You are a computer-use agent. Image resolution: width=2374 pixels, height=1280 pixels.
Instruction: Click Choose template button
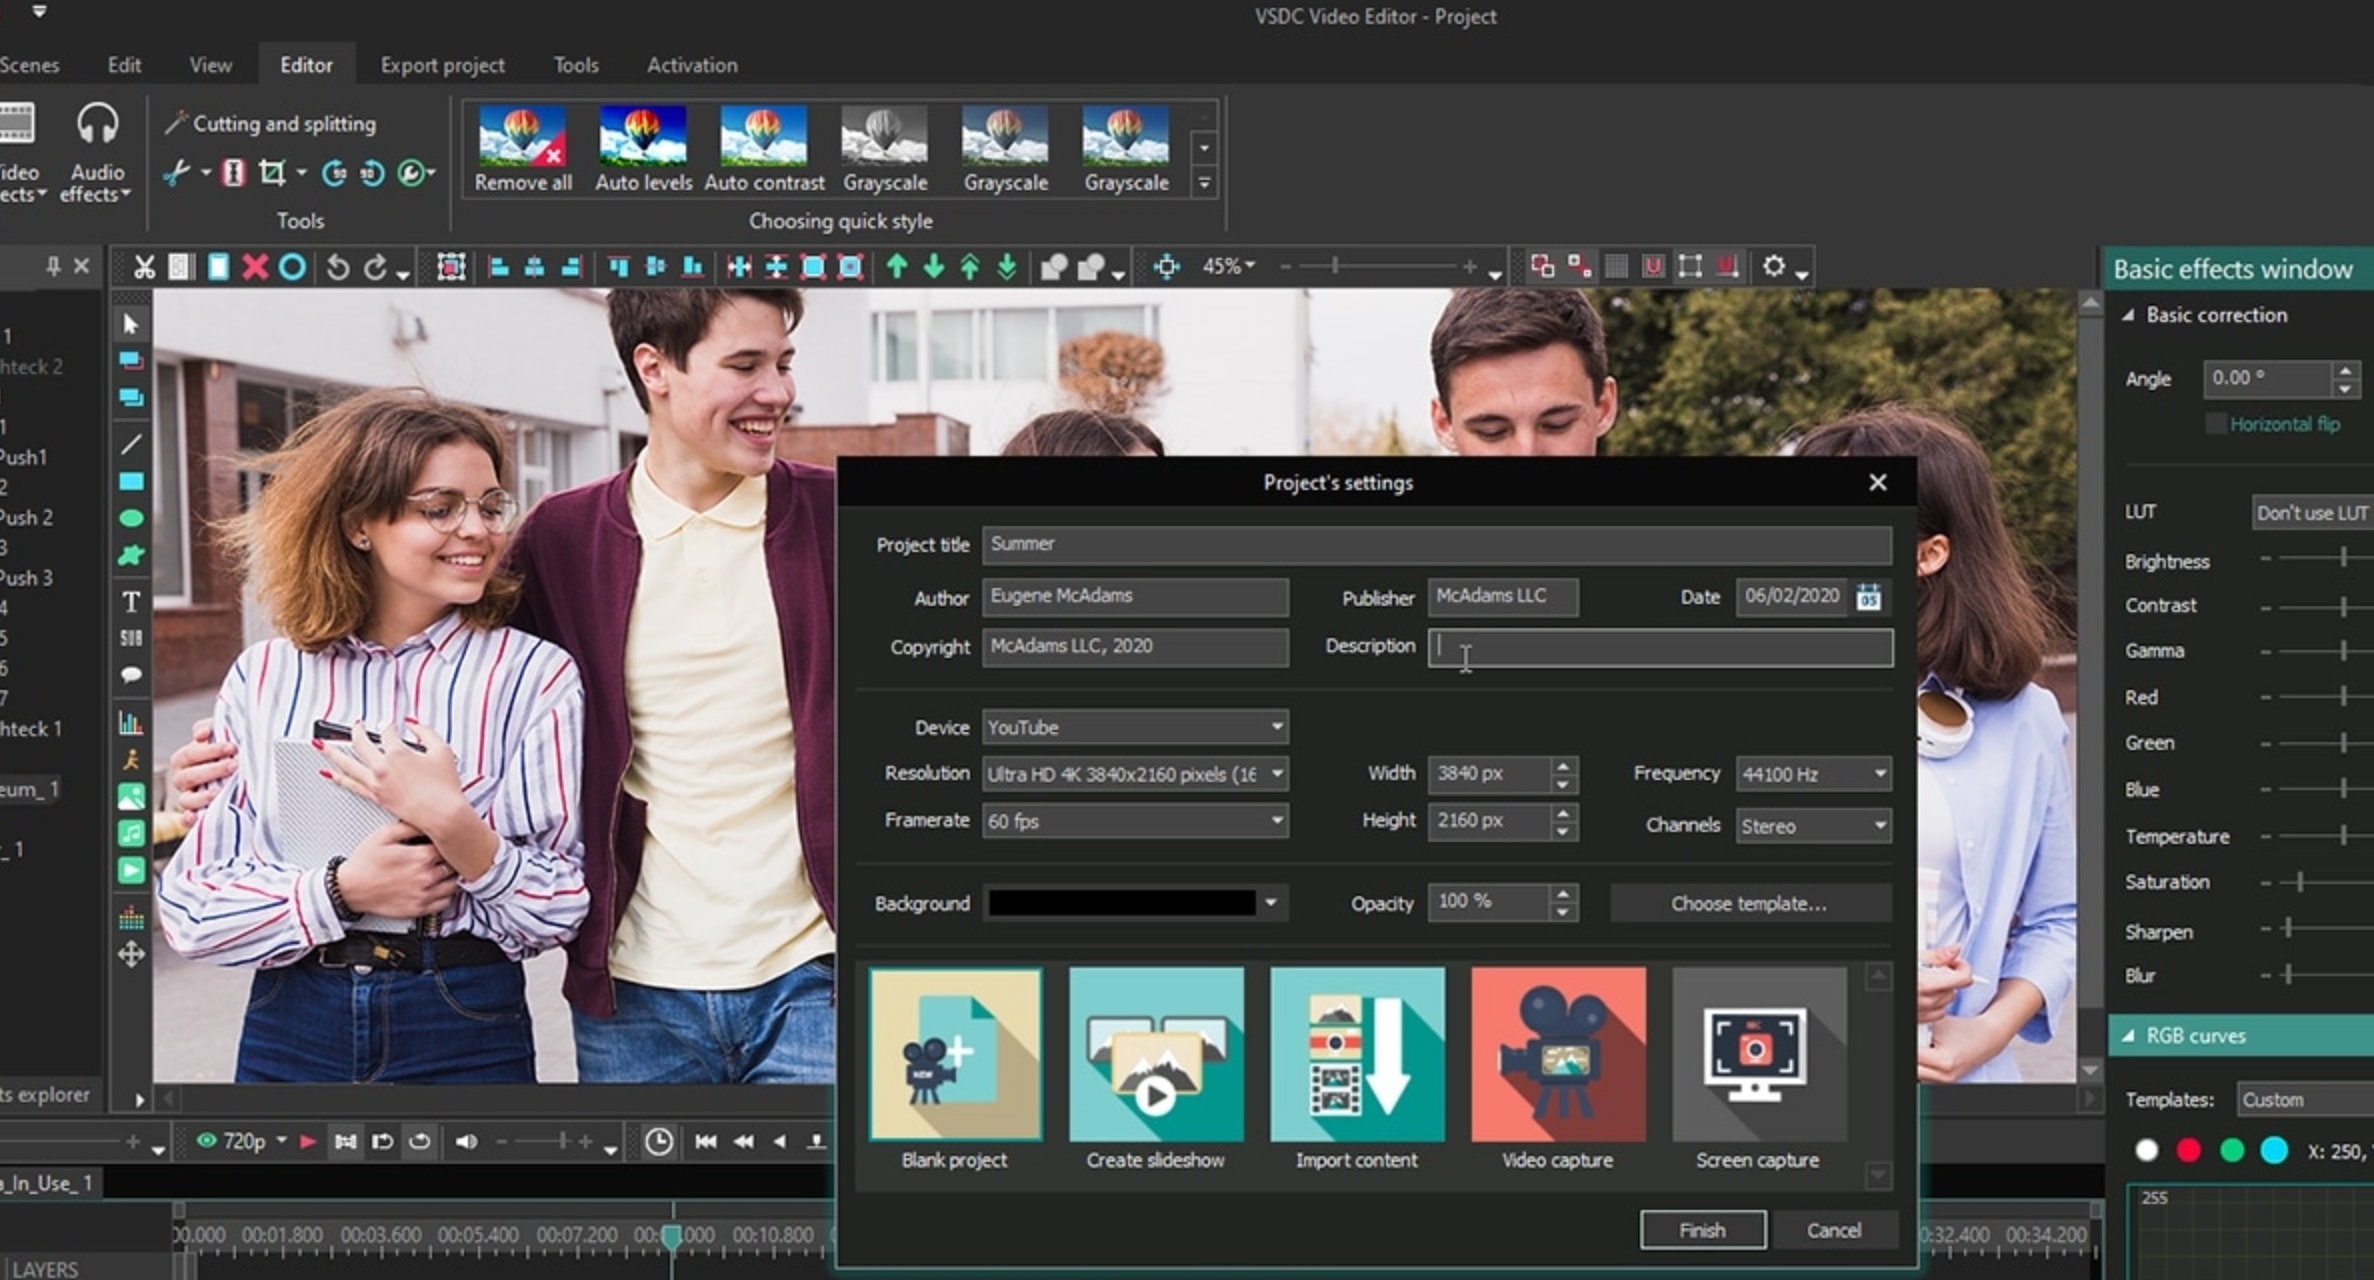(x=1750, y=903)
